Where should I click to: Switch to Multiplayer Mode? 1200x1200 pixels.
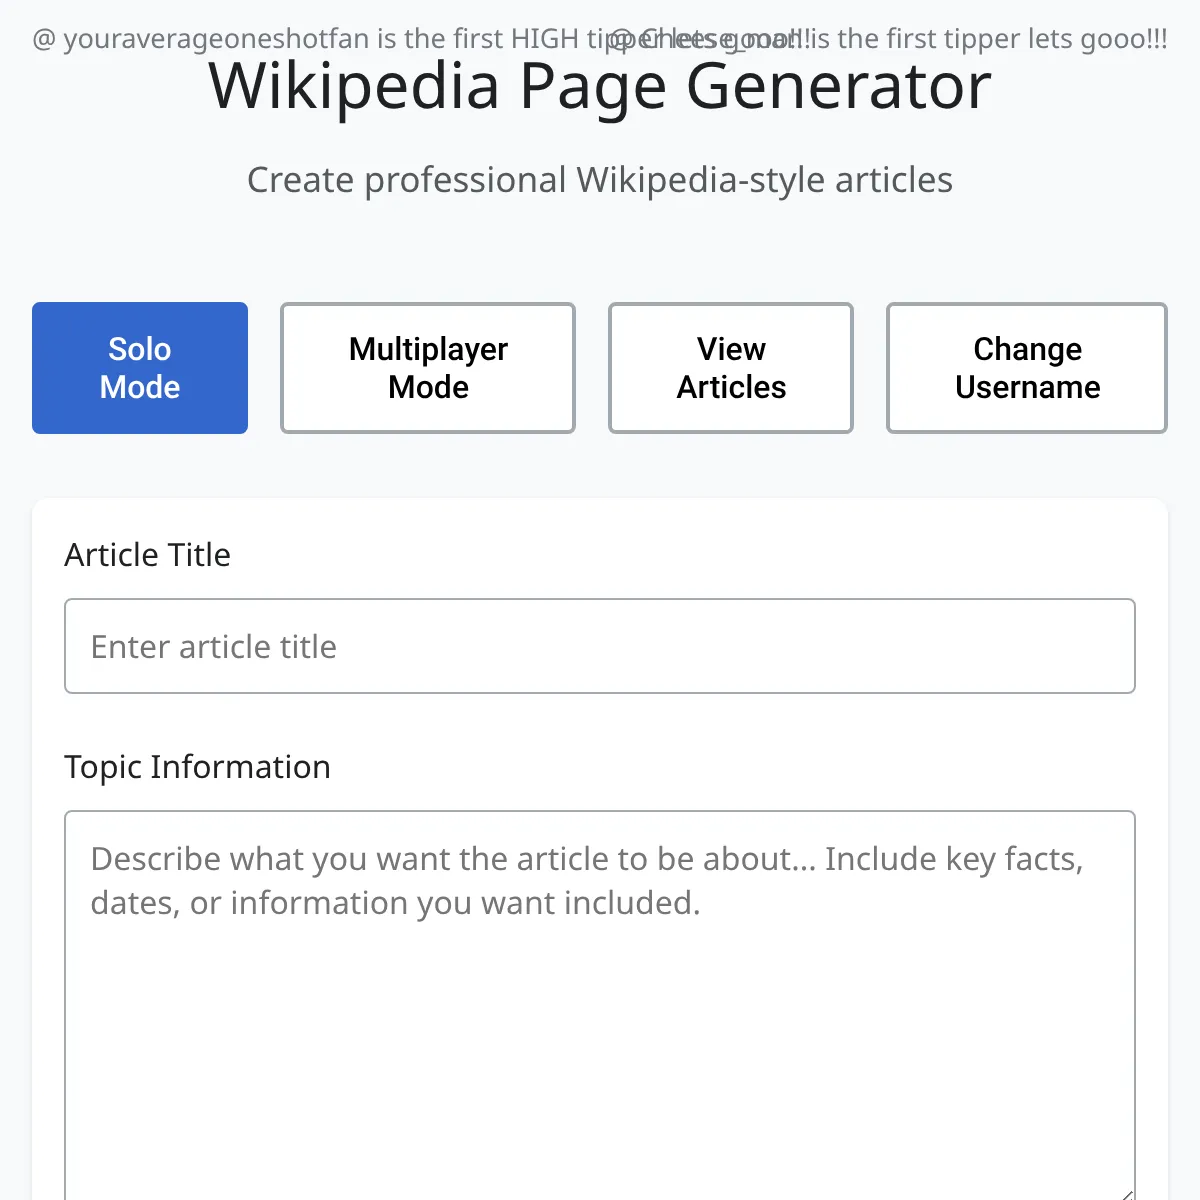click(x=428, y=368)
